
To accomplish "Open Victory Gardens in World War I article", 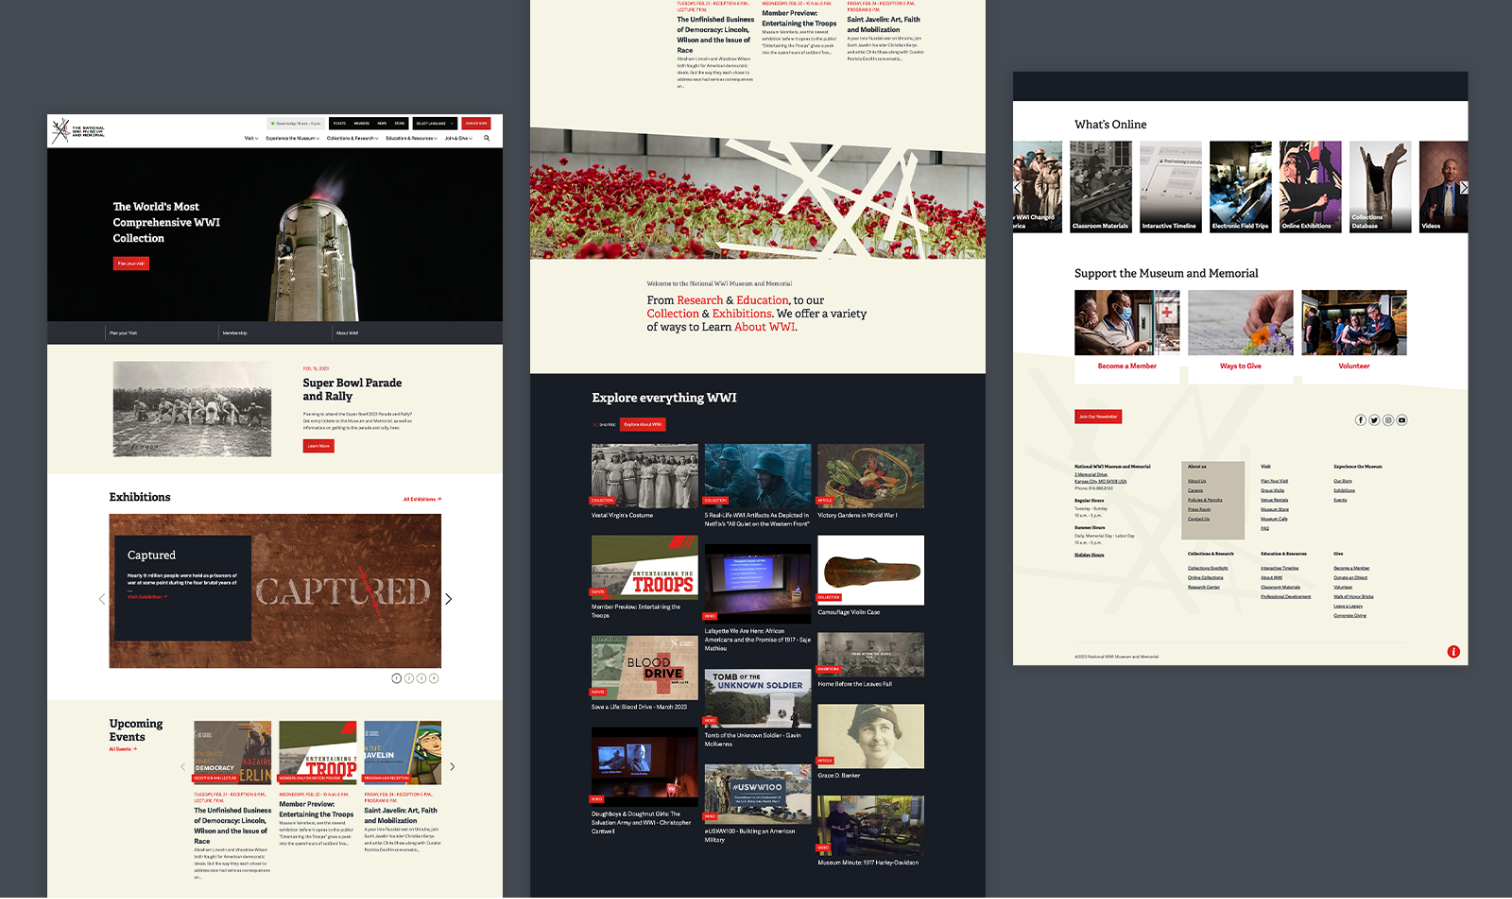I will click(870, 482).
